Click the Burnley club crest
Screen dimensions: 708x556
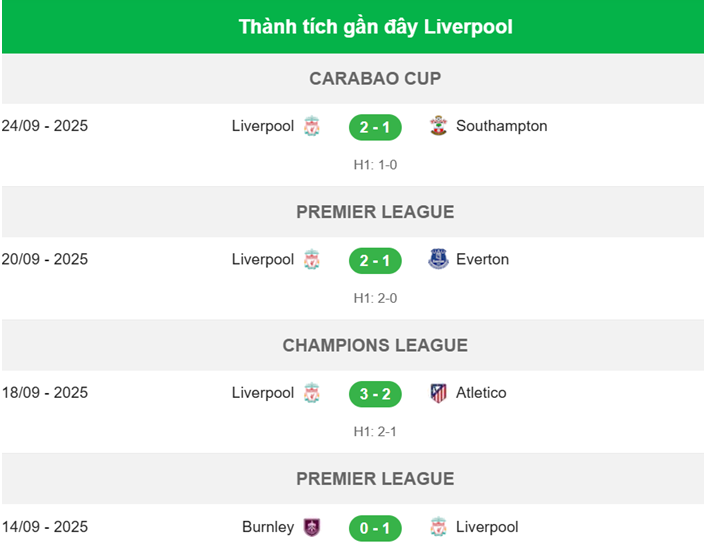[312, 527]
